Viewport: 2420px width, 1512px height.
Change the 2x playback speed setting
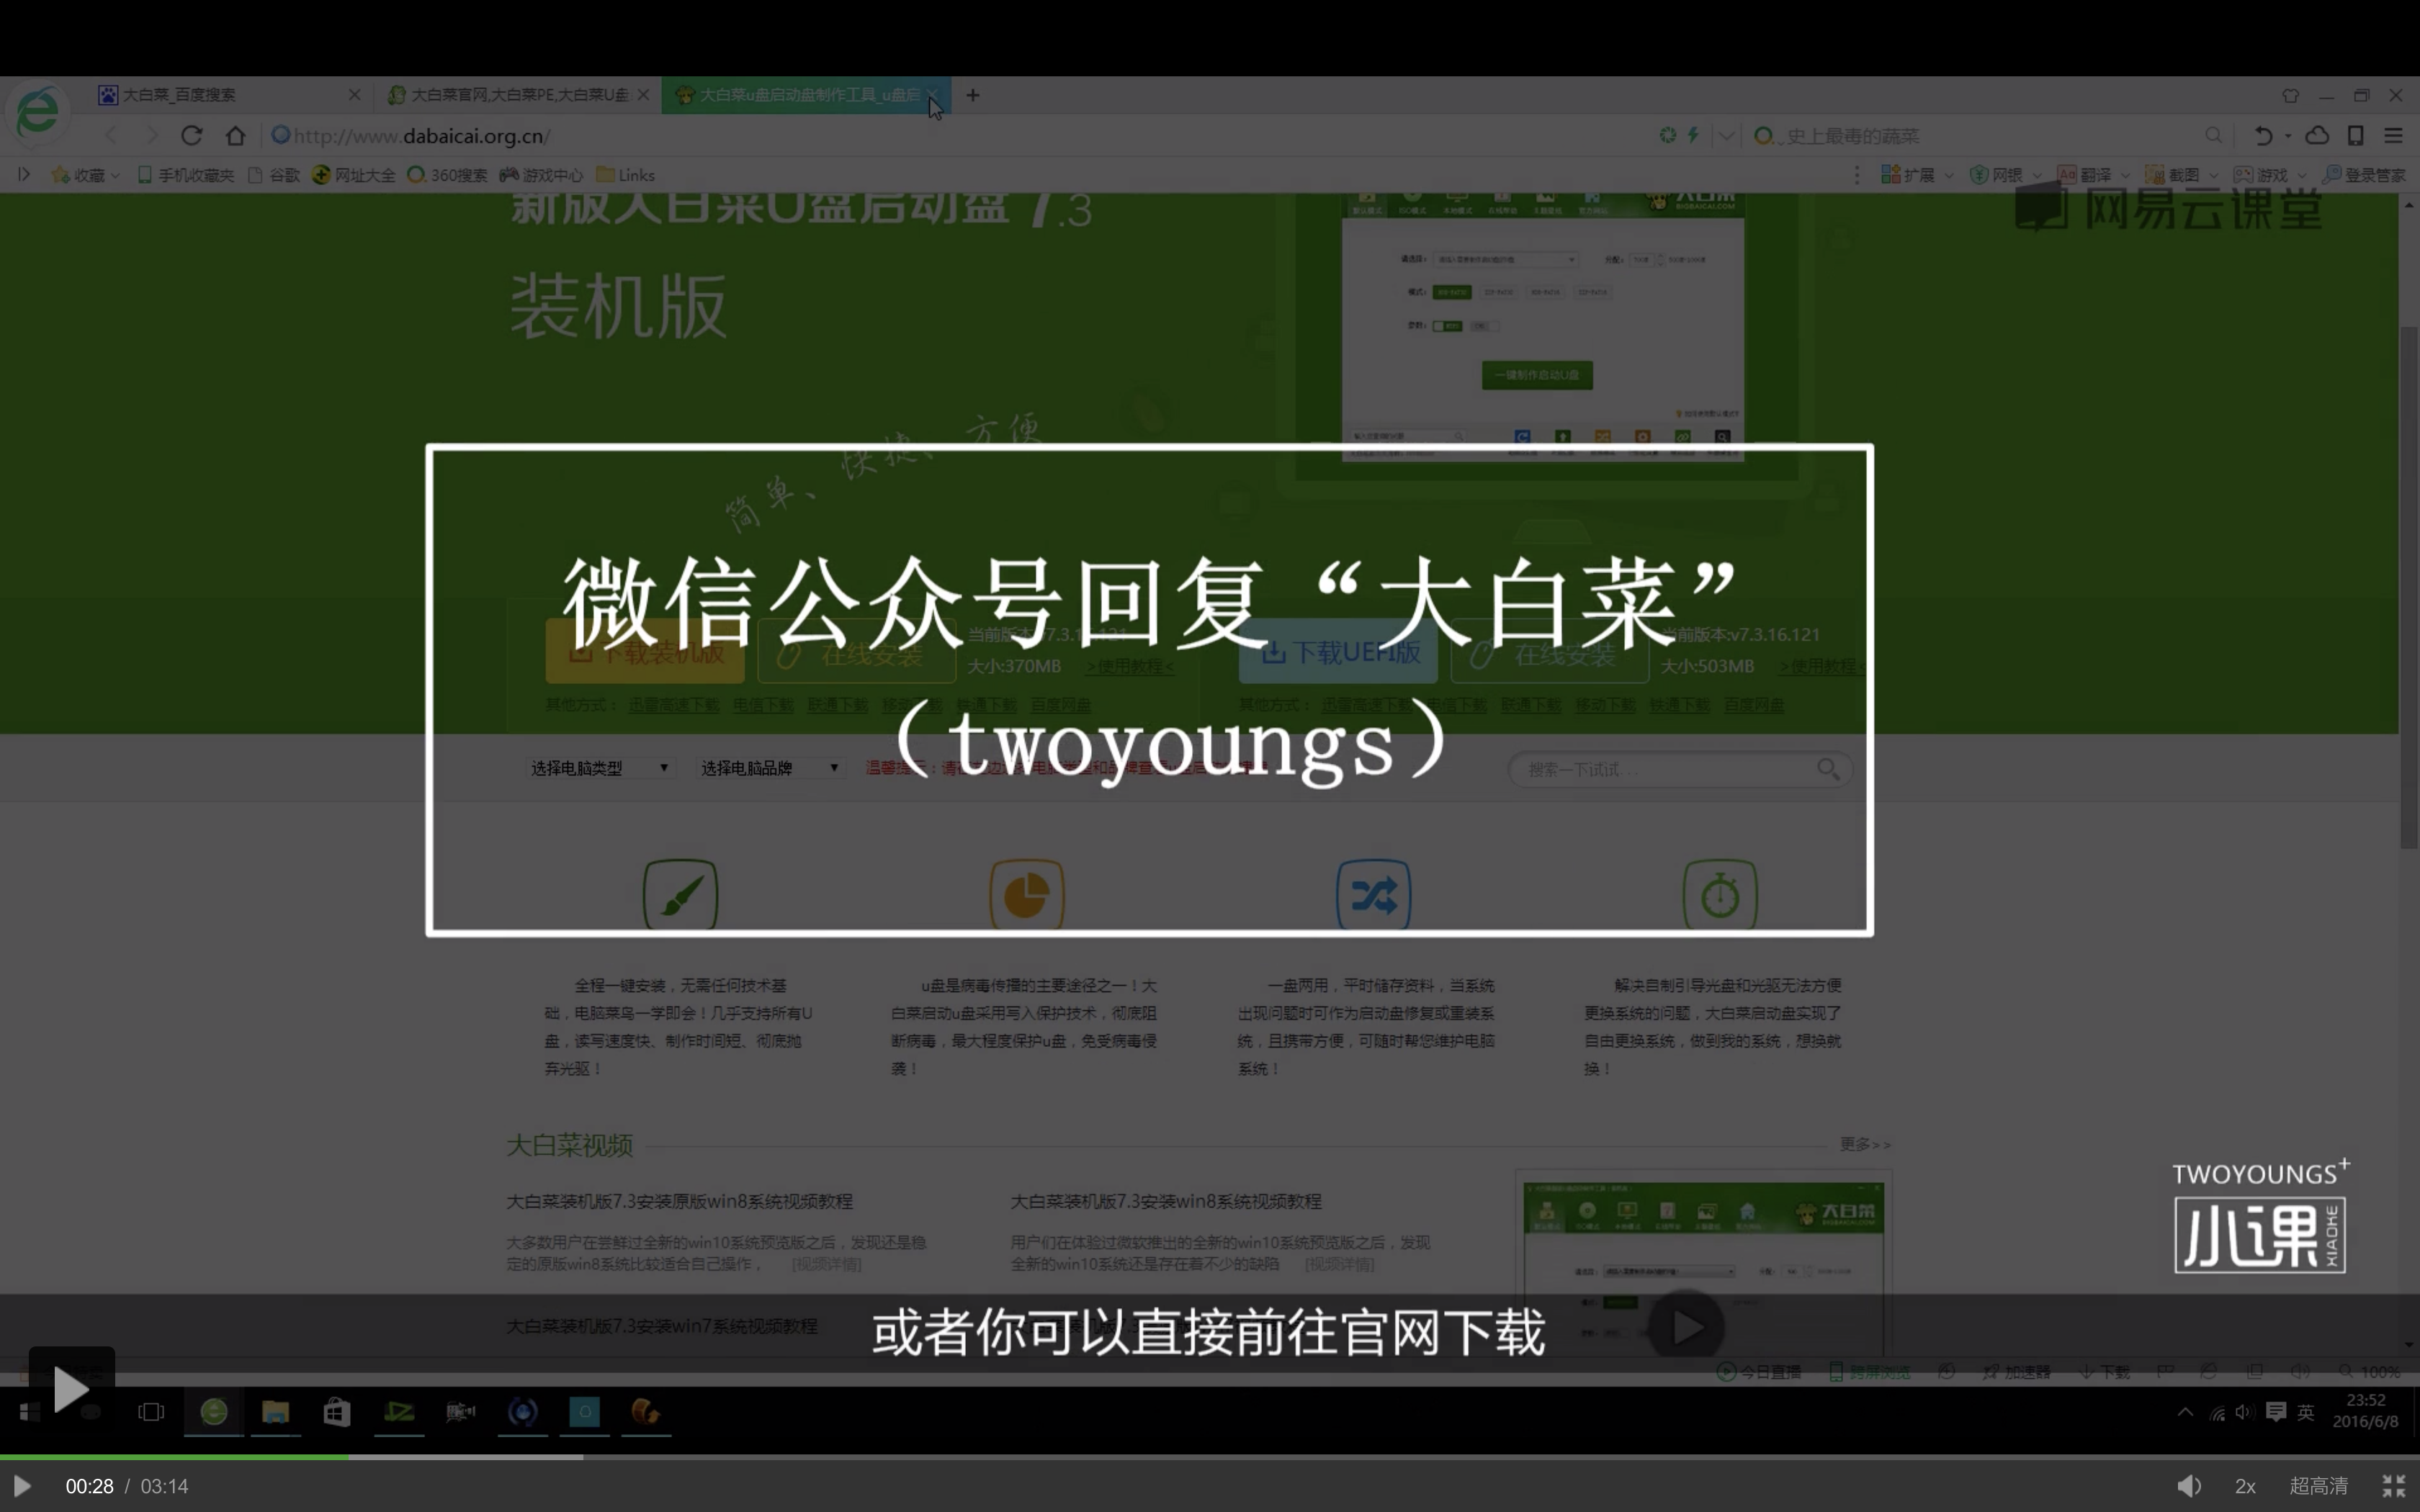2245,1486
